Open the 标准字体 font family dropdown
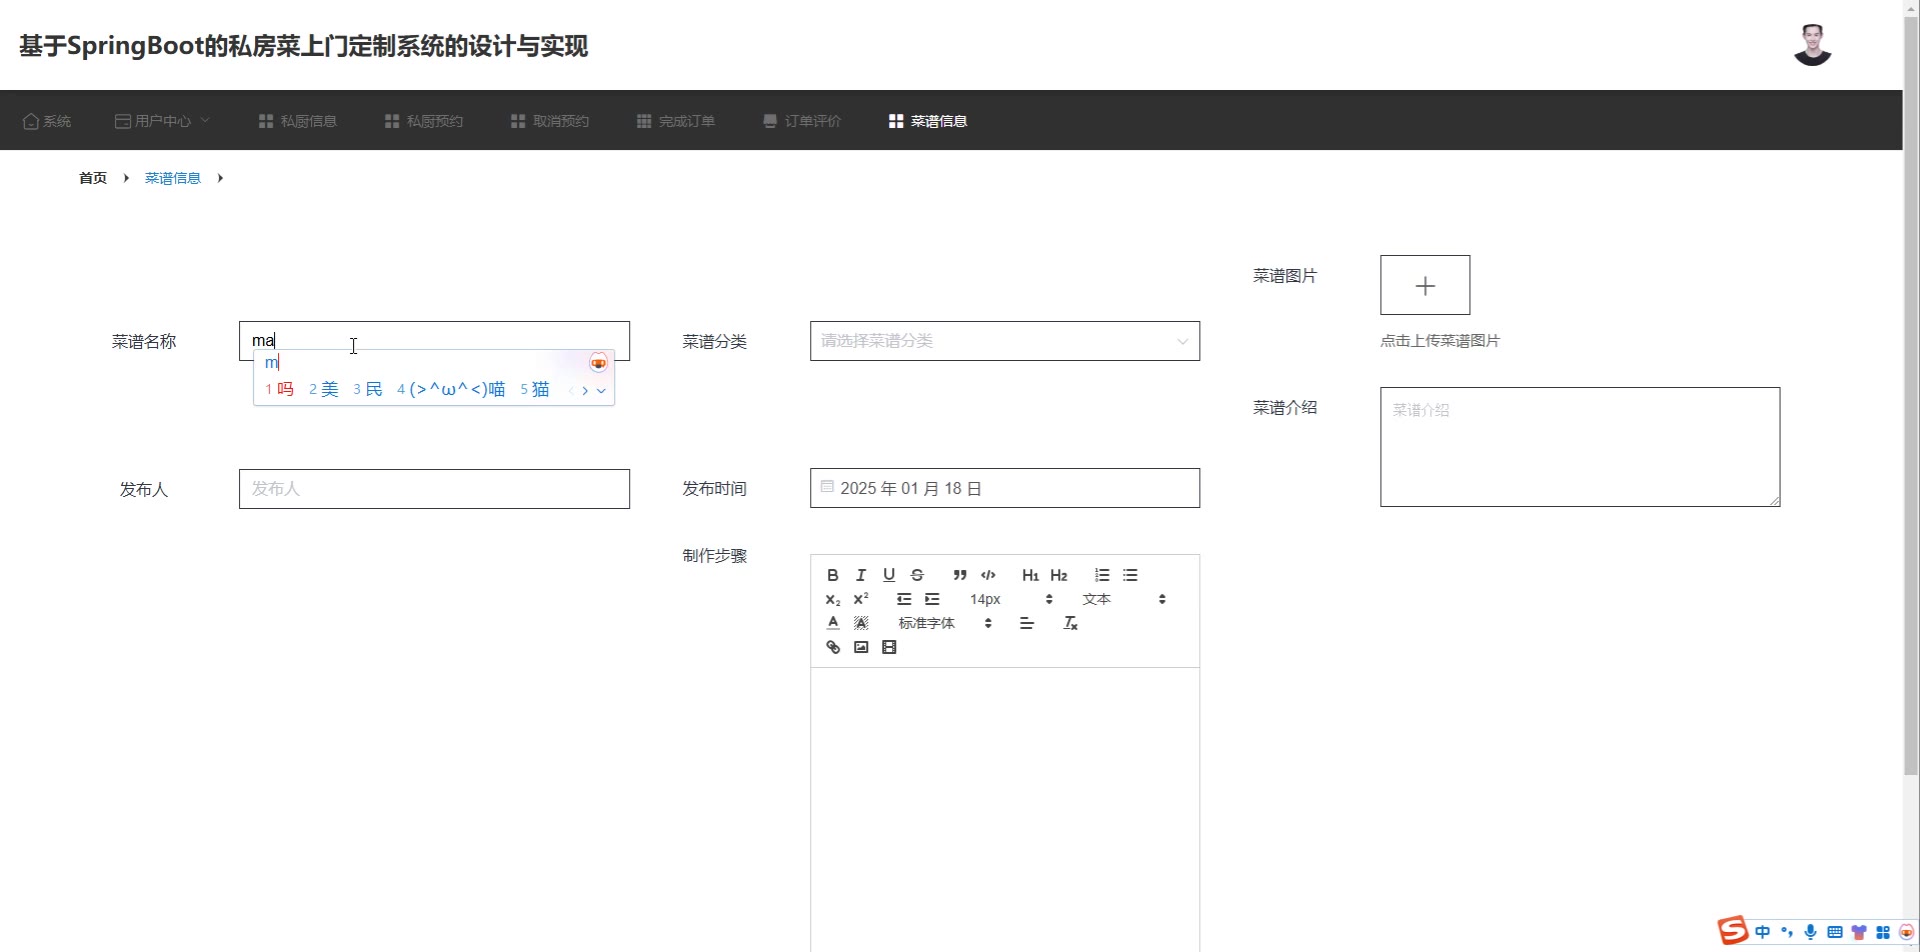Screen dimensions: 1920x952 [944, 623]
